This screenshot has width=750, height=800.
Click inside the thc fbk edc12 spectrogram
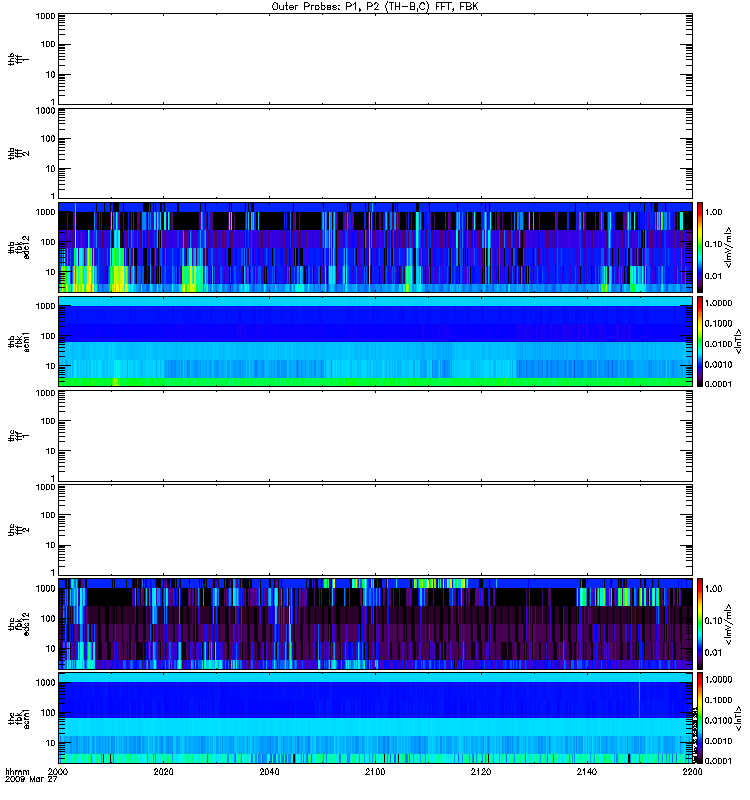pyautogui.click(x=376, y=624)
